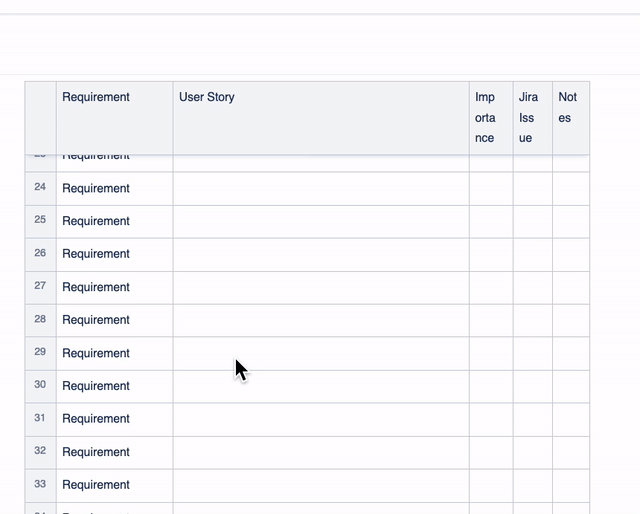Click row number 31
The height and width of the screenshot is (514, 640).
tap(40, 418)
